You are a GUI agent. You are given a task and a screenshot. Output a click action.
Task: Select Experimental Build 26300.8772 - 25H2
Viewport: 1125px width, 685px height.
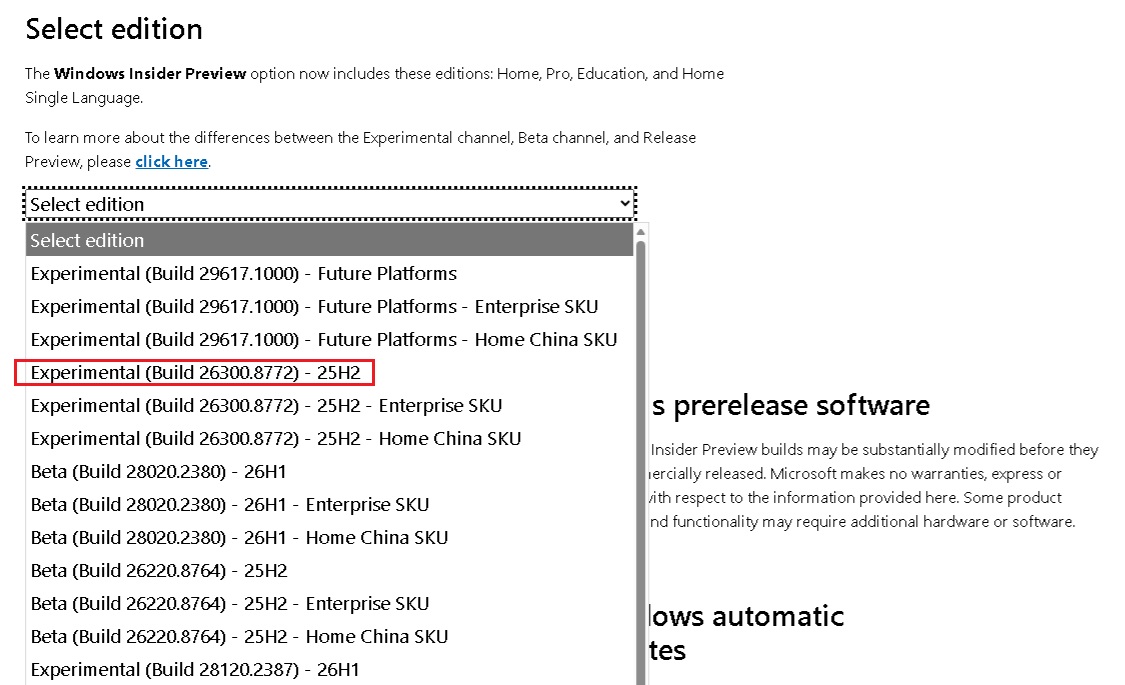(329, 372)
